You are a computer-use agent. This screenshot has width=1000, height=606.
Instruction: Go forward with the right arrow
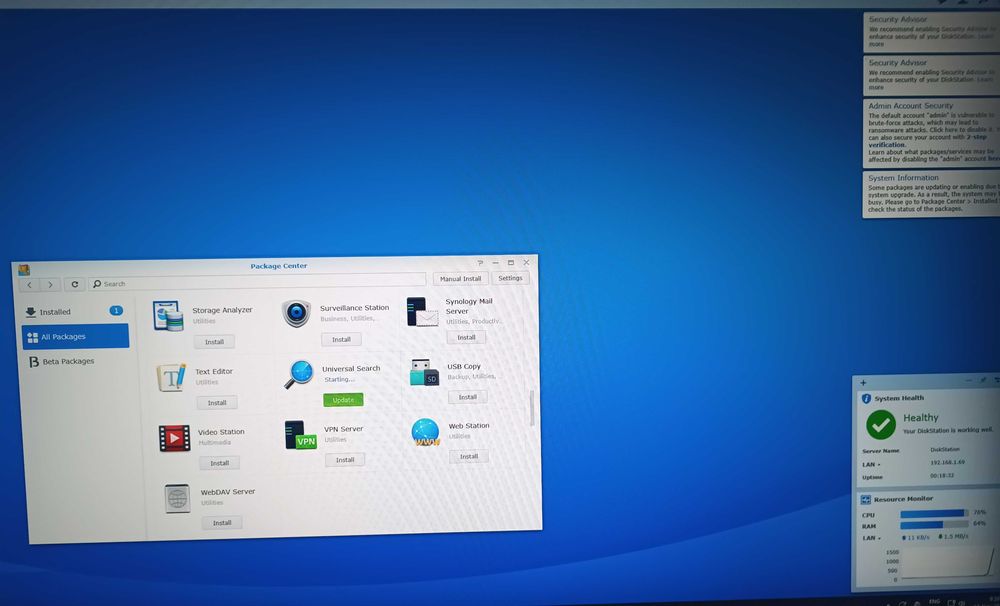[x=50, y=285]
